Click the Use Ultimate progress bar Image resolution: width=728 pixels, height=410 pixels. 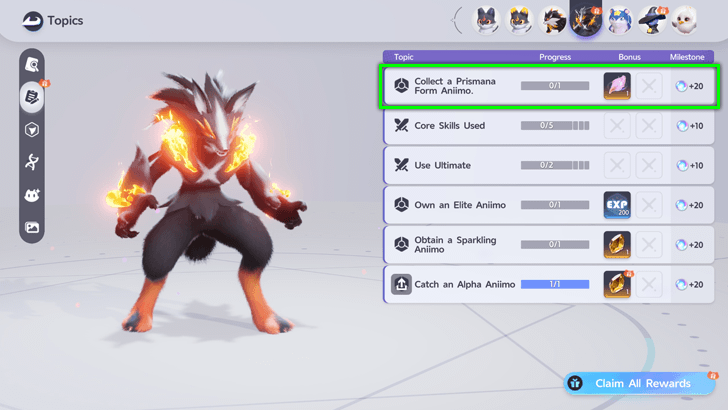pyautogui.click(x=555, y=165)
